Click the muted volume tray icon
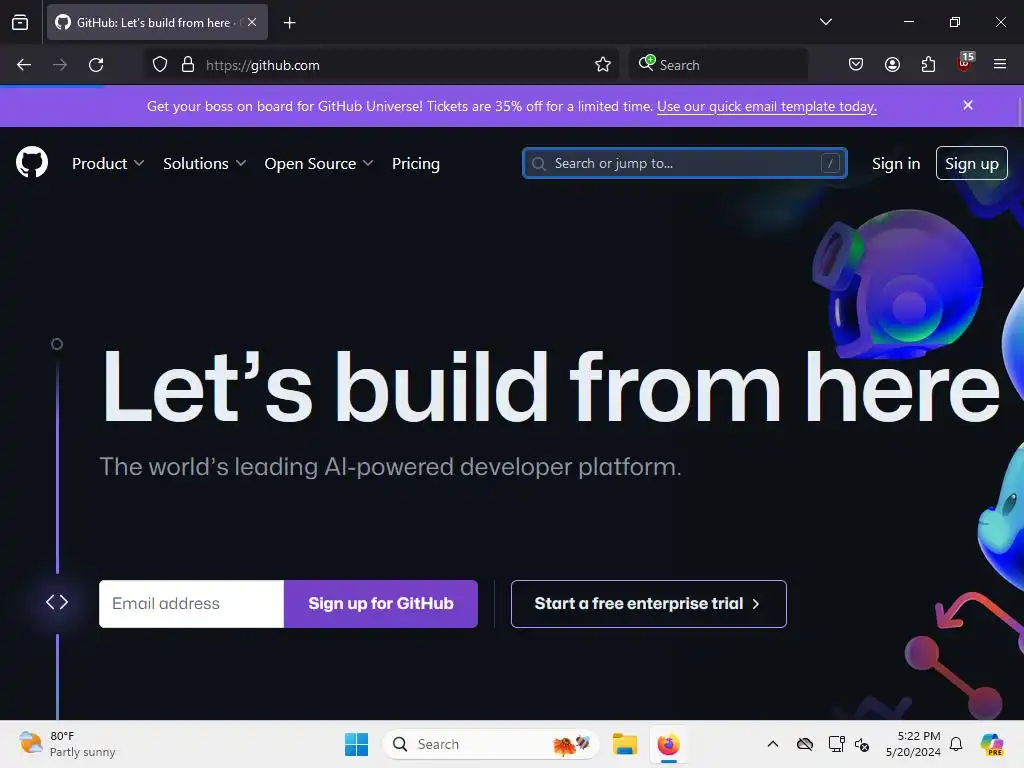Viewport: 1024px width, 768px height. 862,744
